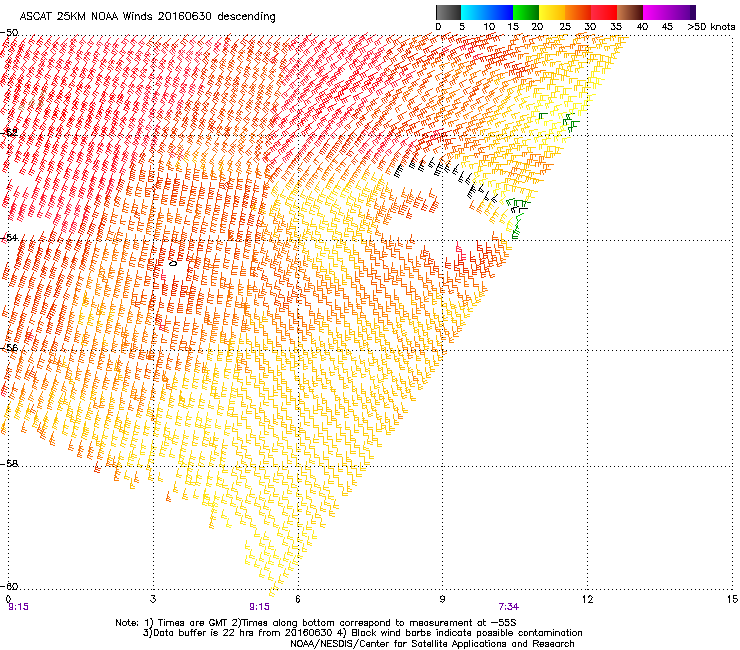740x650 pixels.
Task: Click the red 30-35 knots color segment
Action: pos(604,12)
